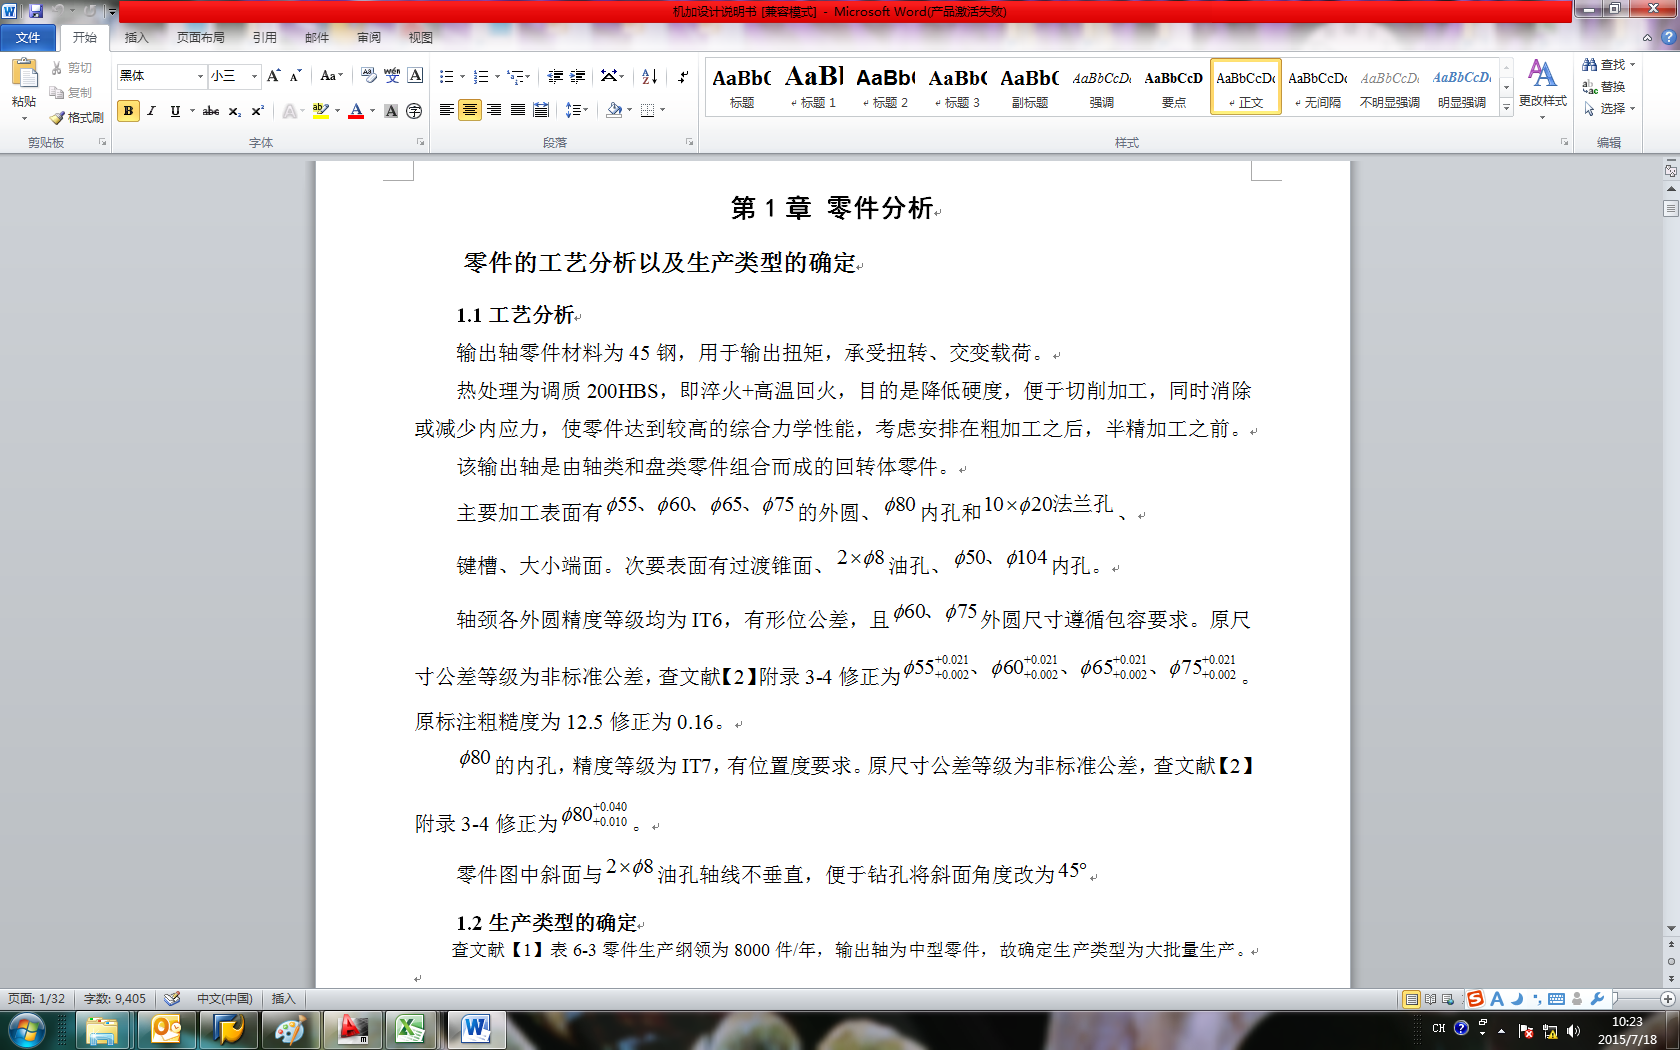Click the Sort icon
This screenshot has width=1680, height=1050.
pos(650,76)
